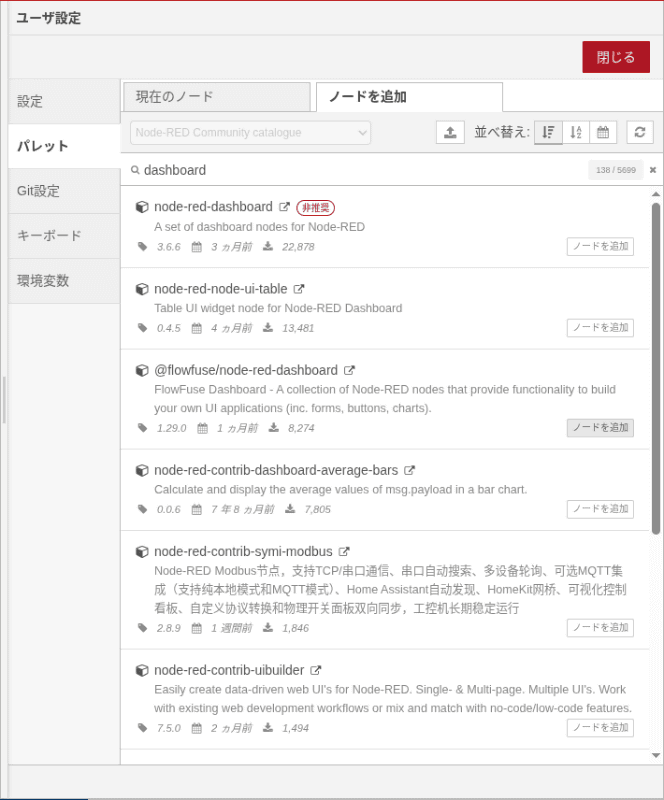Add the node-red-contrib-uibuilder node

(600, 728)
